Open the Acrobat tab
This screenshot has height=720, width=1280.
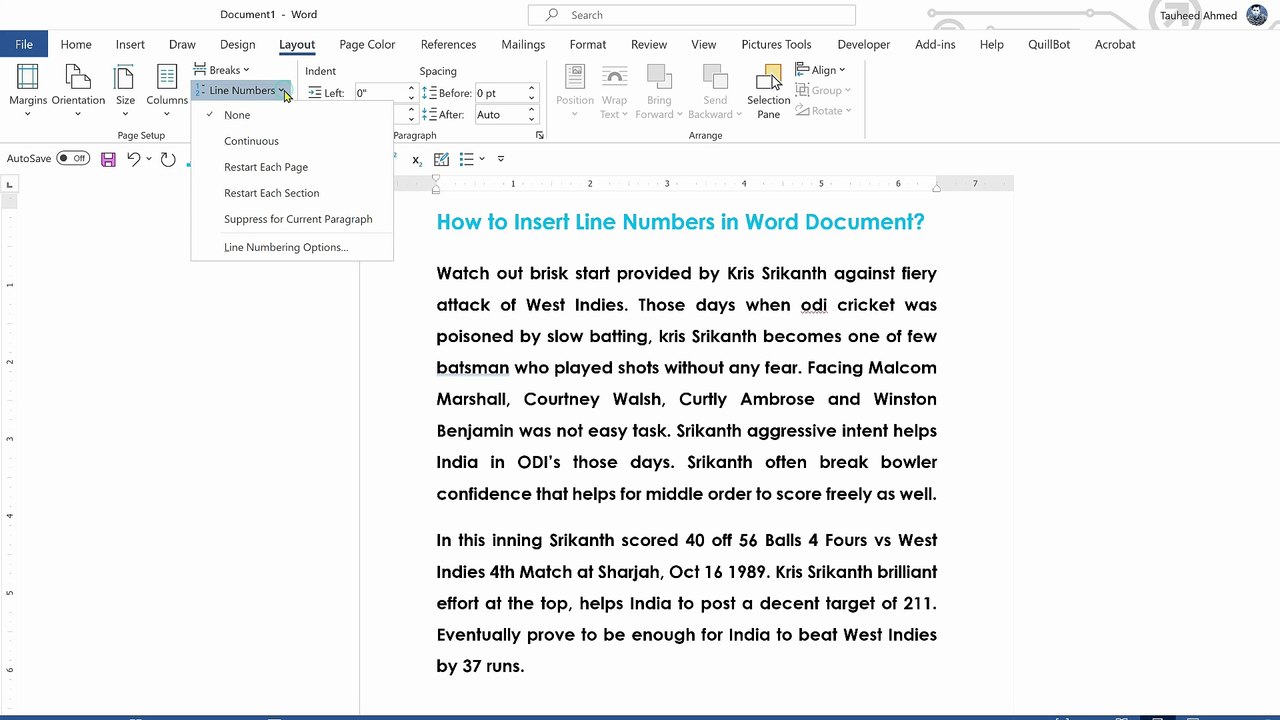[1115, 44]
